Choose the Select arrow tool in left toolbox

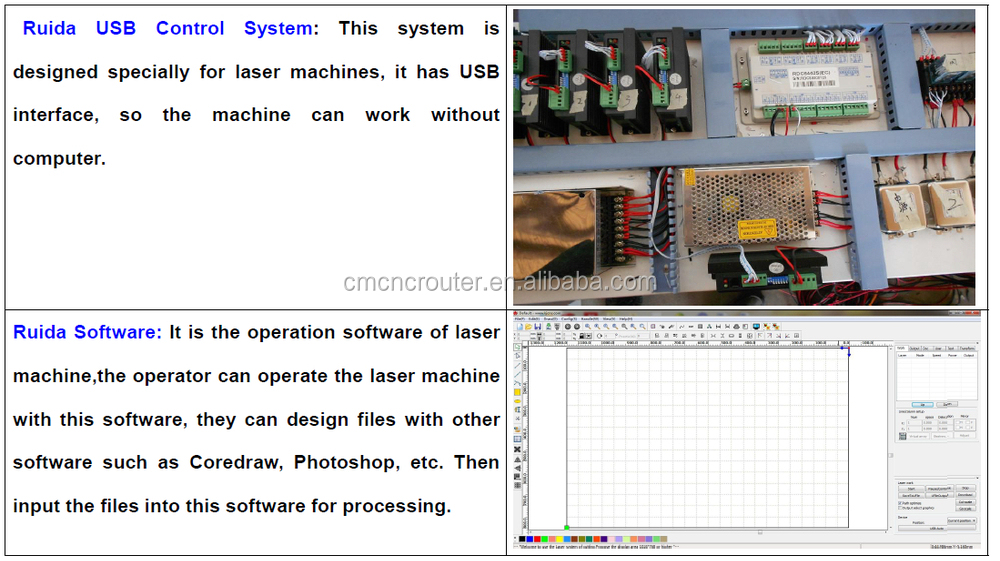(517, 347)
